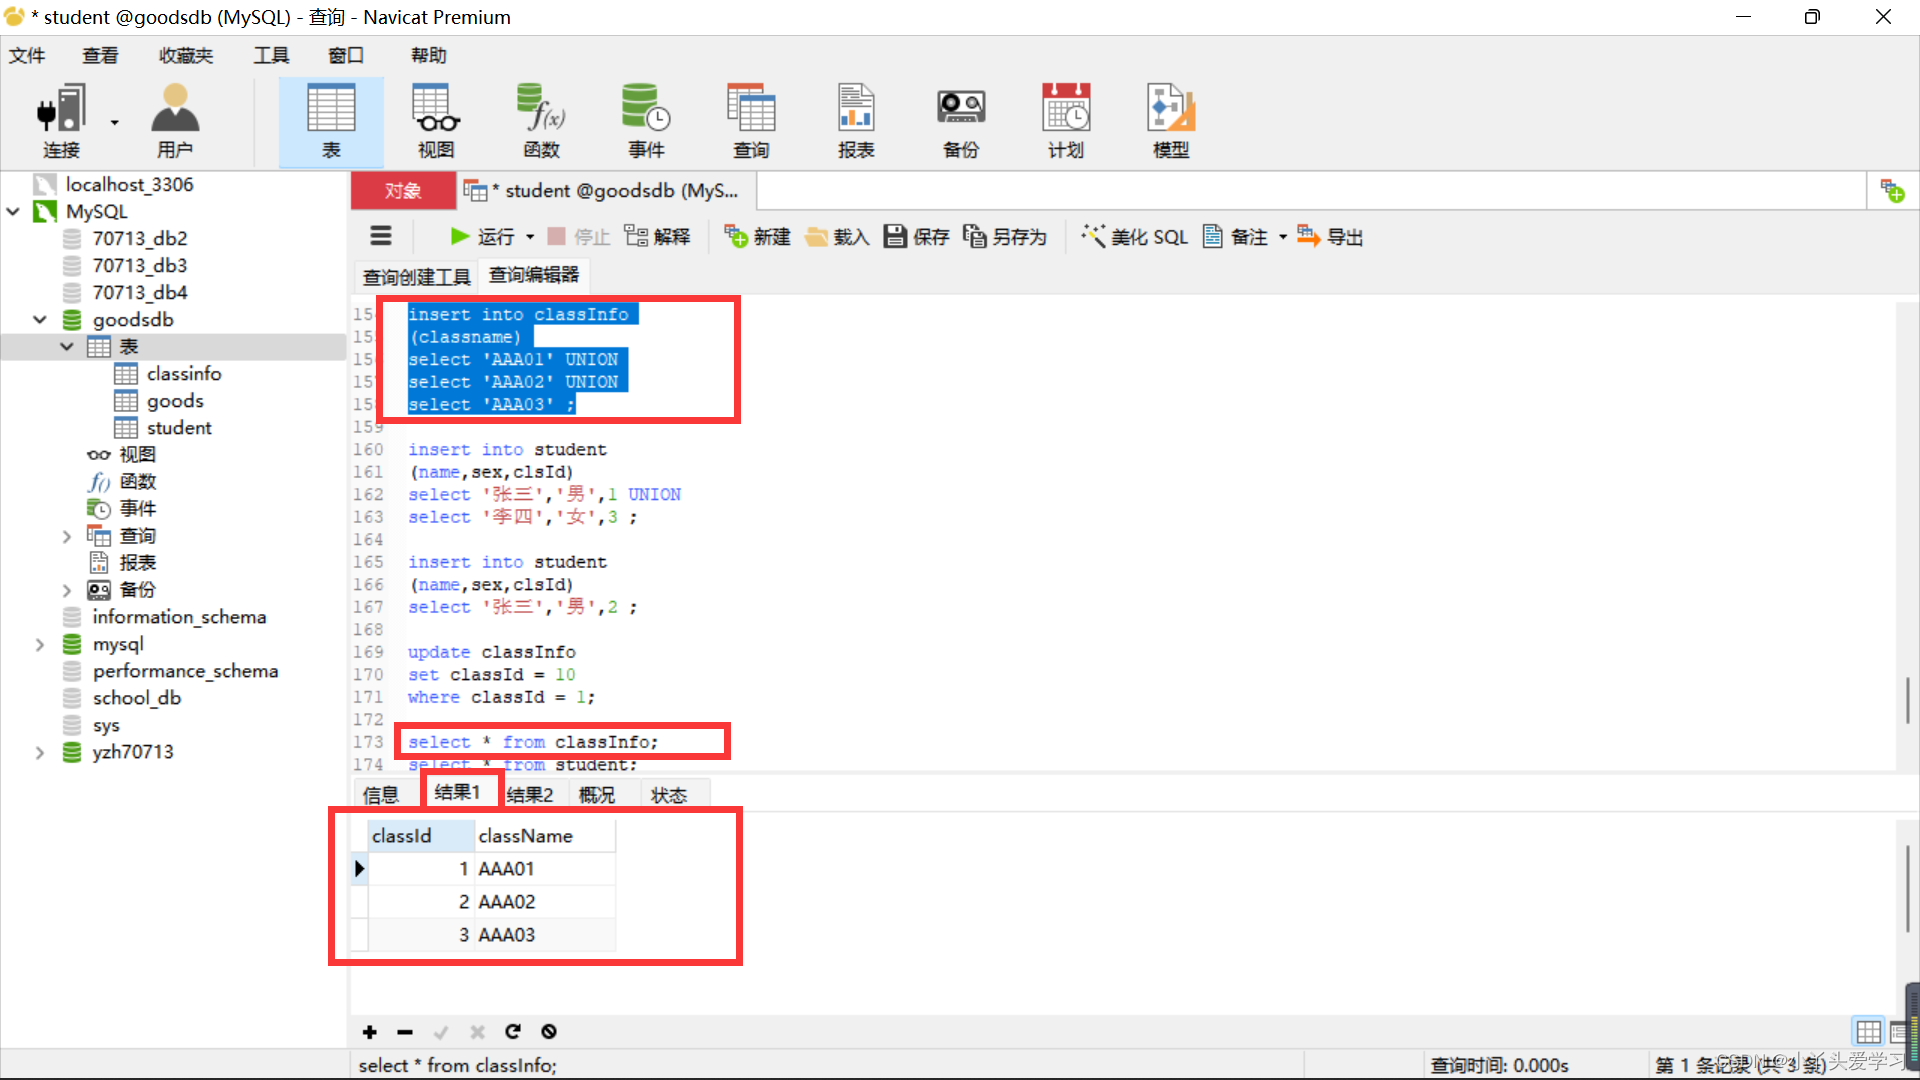1920x1080 pixels.
Task: Open the 收藏夹 menu
Action: point(186,55)
